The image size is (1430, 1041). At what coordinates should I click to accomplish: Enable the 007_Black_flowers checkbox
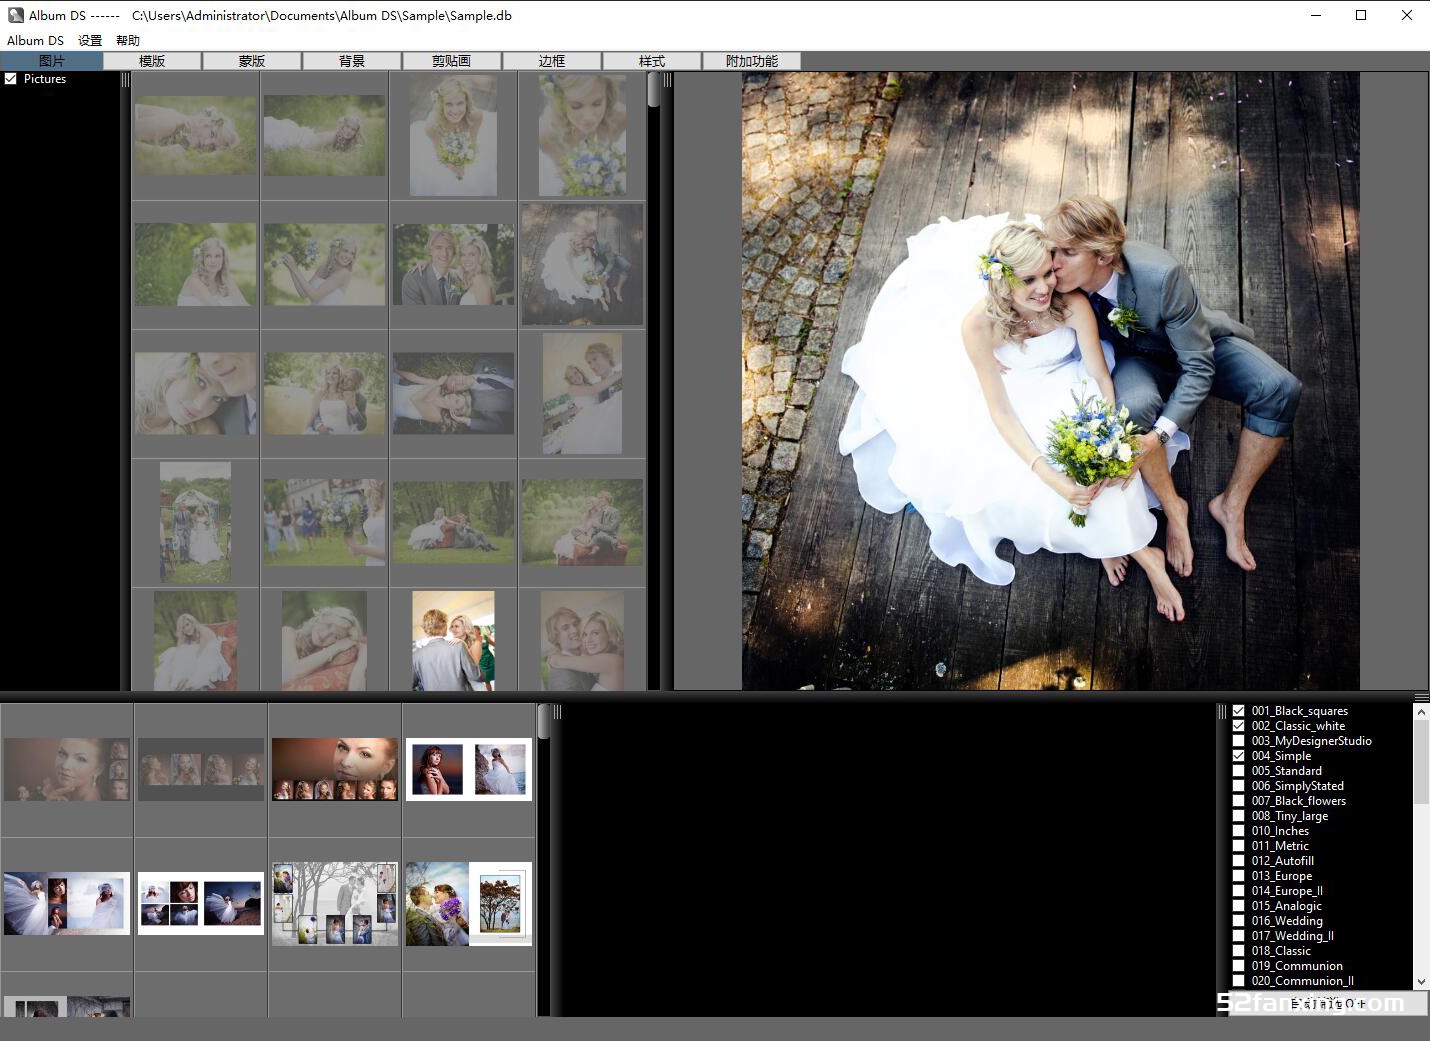[1239, 801]
